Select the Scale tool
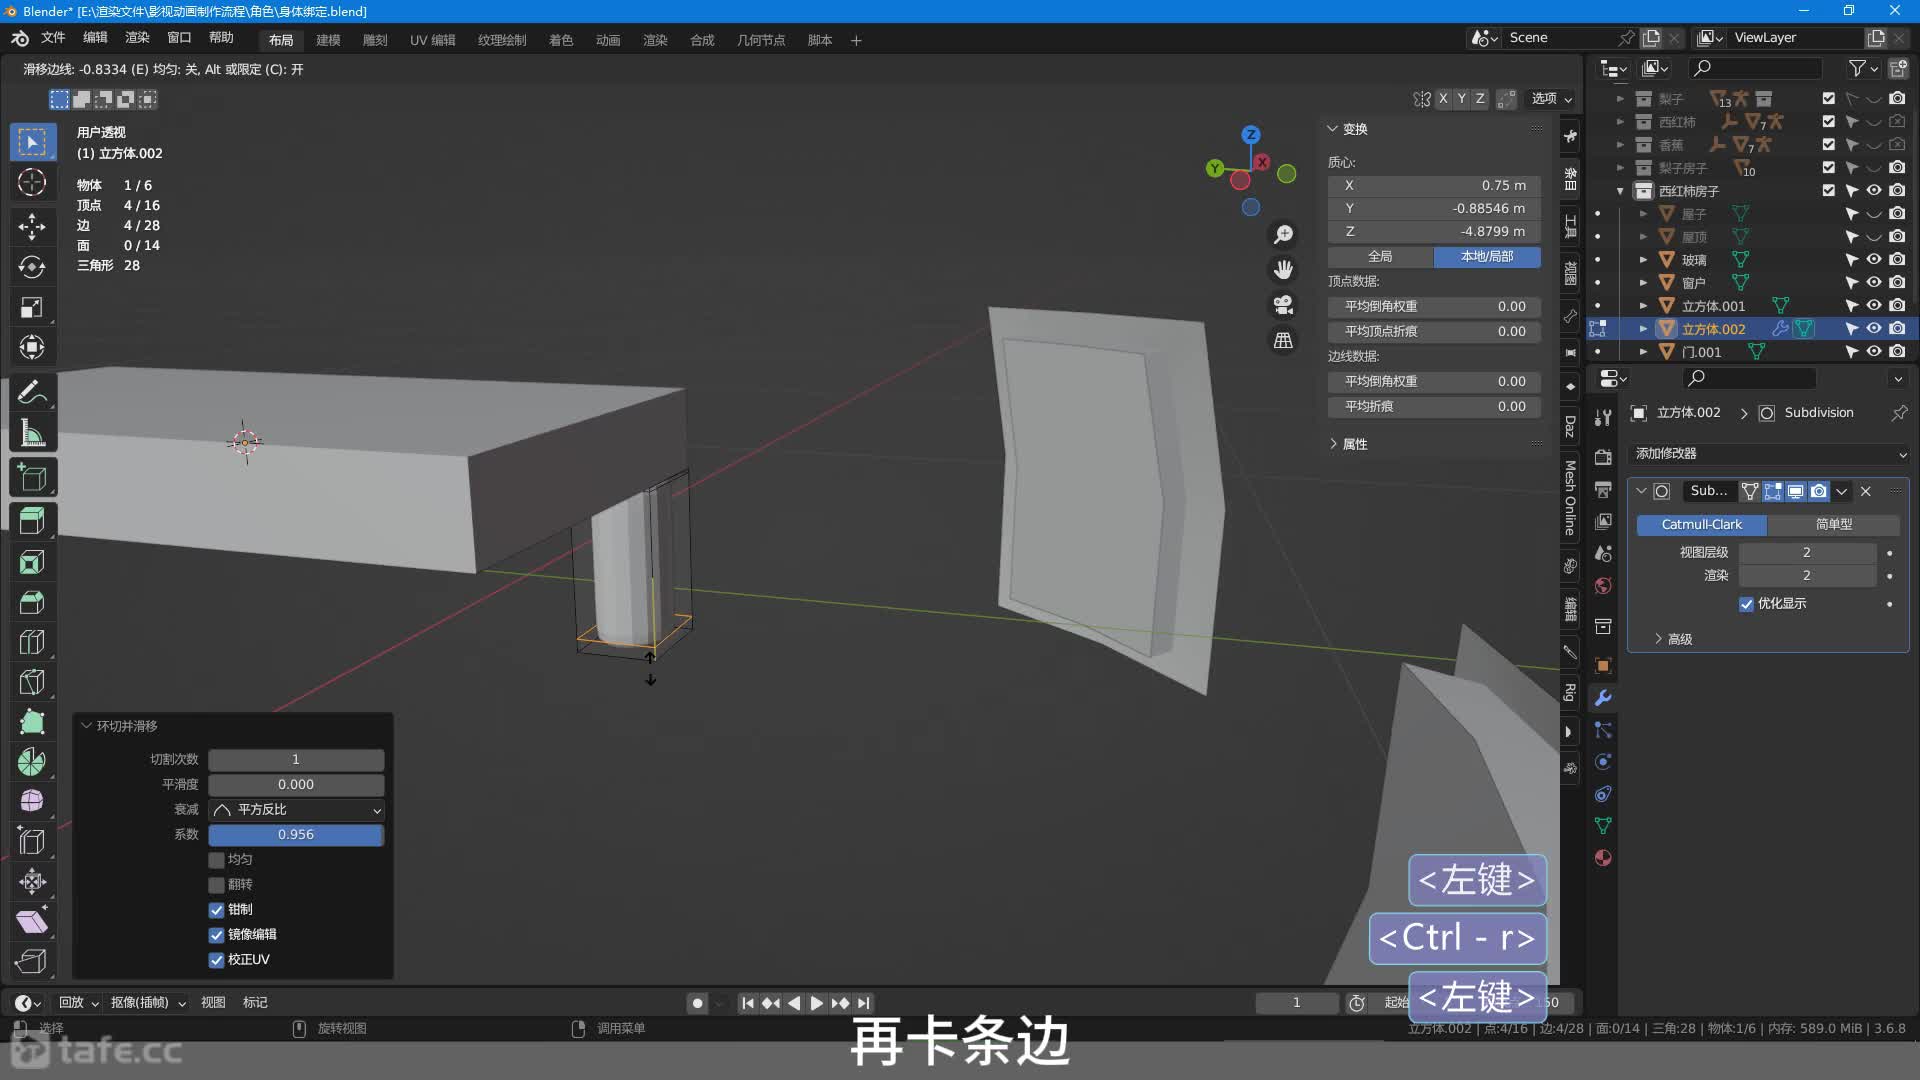Viewport: 1920px width, 1080px height. click(32, 307)
